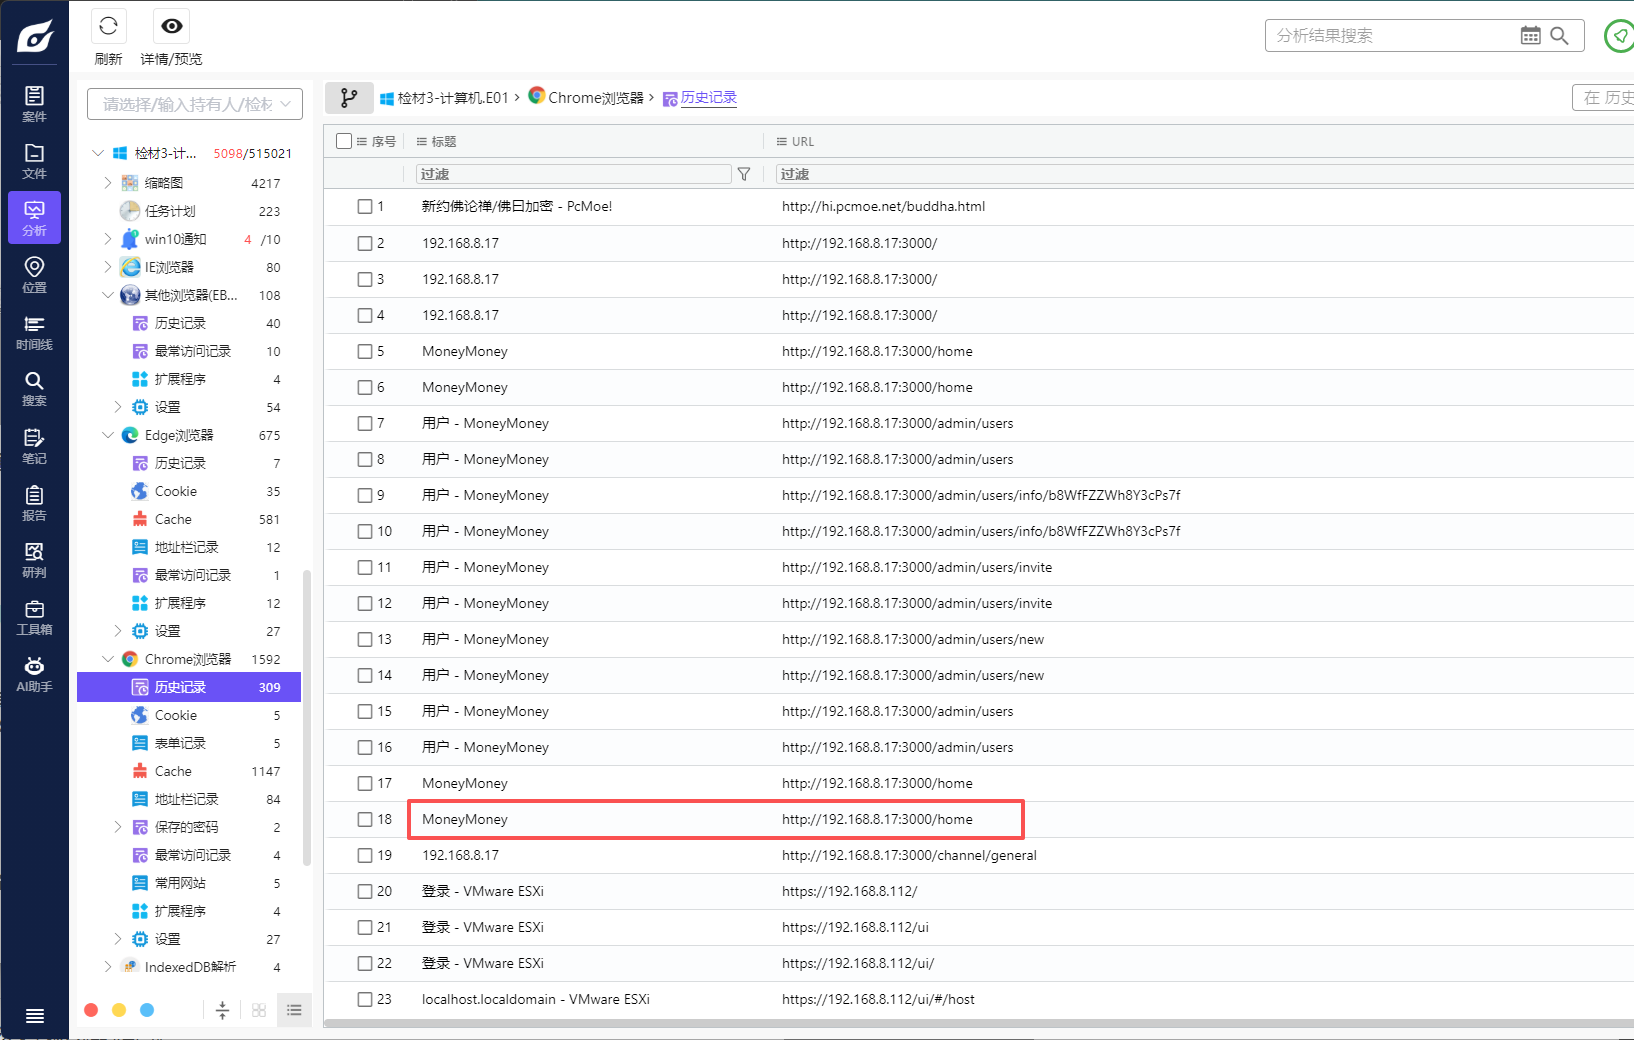Click the yellow dot tag below tree

(x=119, y=1010)
